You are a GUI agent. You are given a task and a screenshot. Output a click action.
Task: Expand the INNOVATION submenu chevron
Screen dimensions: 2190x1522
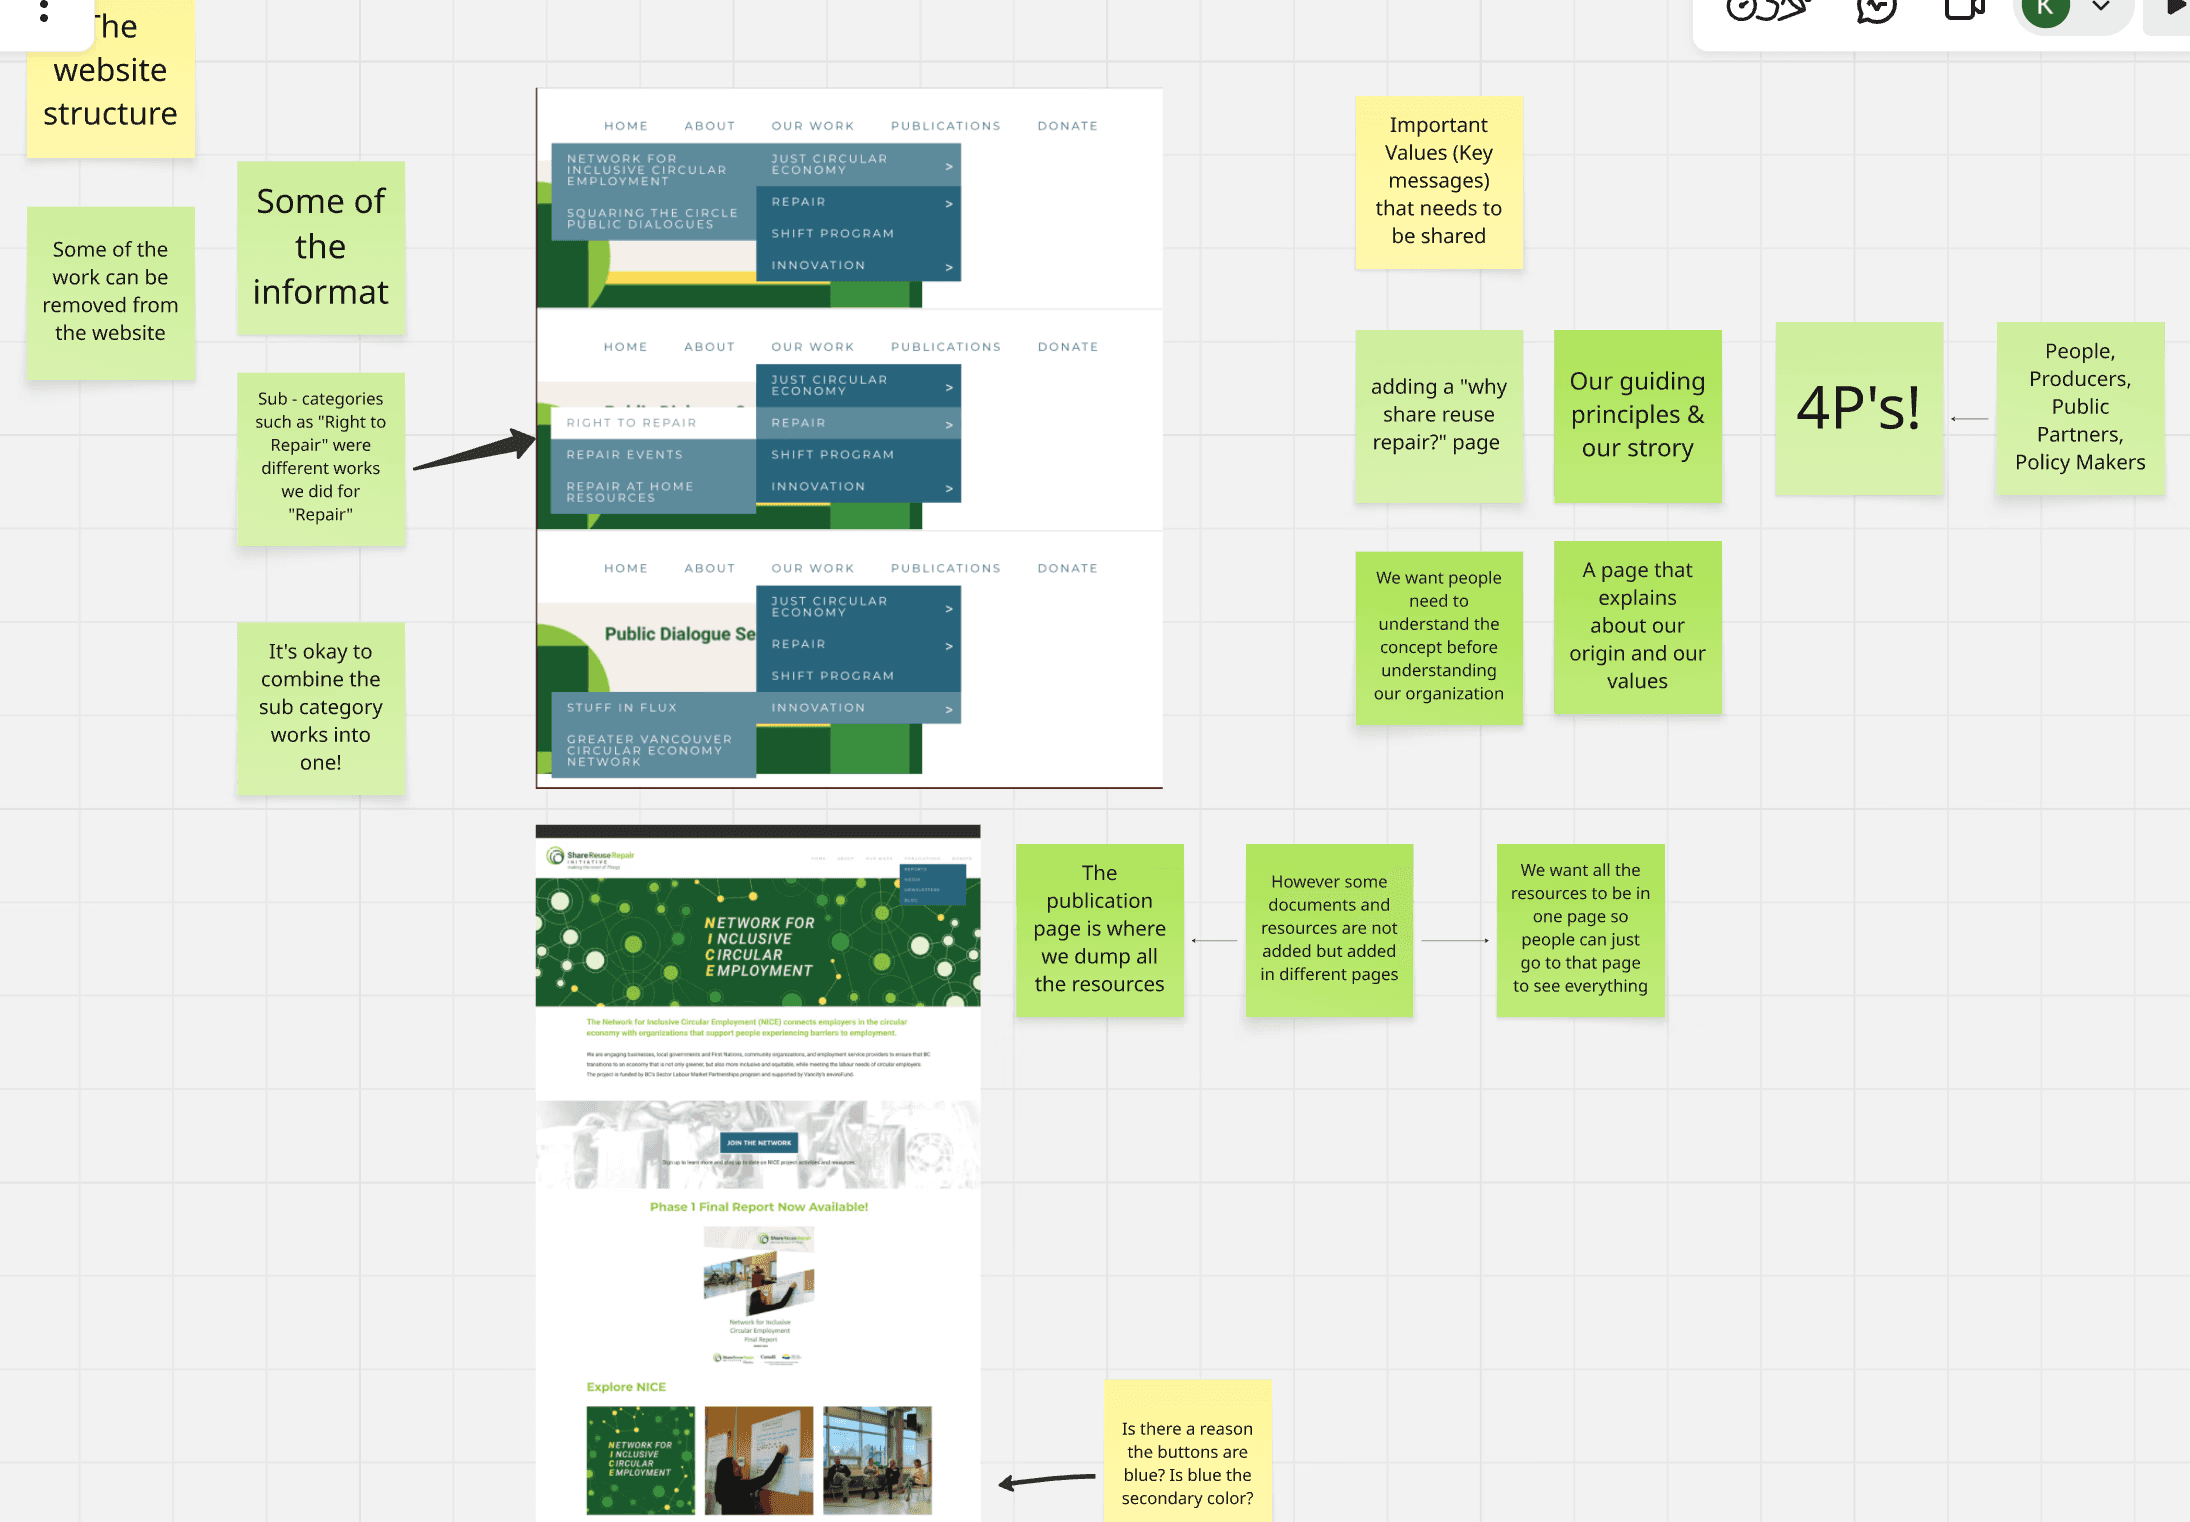[947, 265]
